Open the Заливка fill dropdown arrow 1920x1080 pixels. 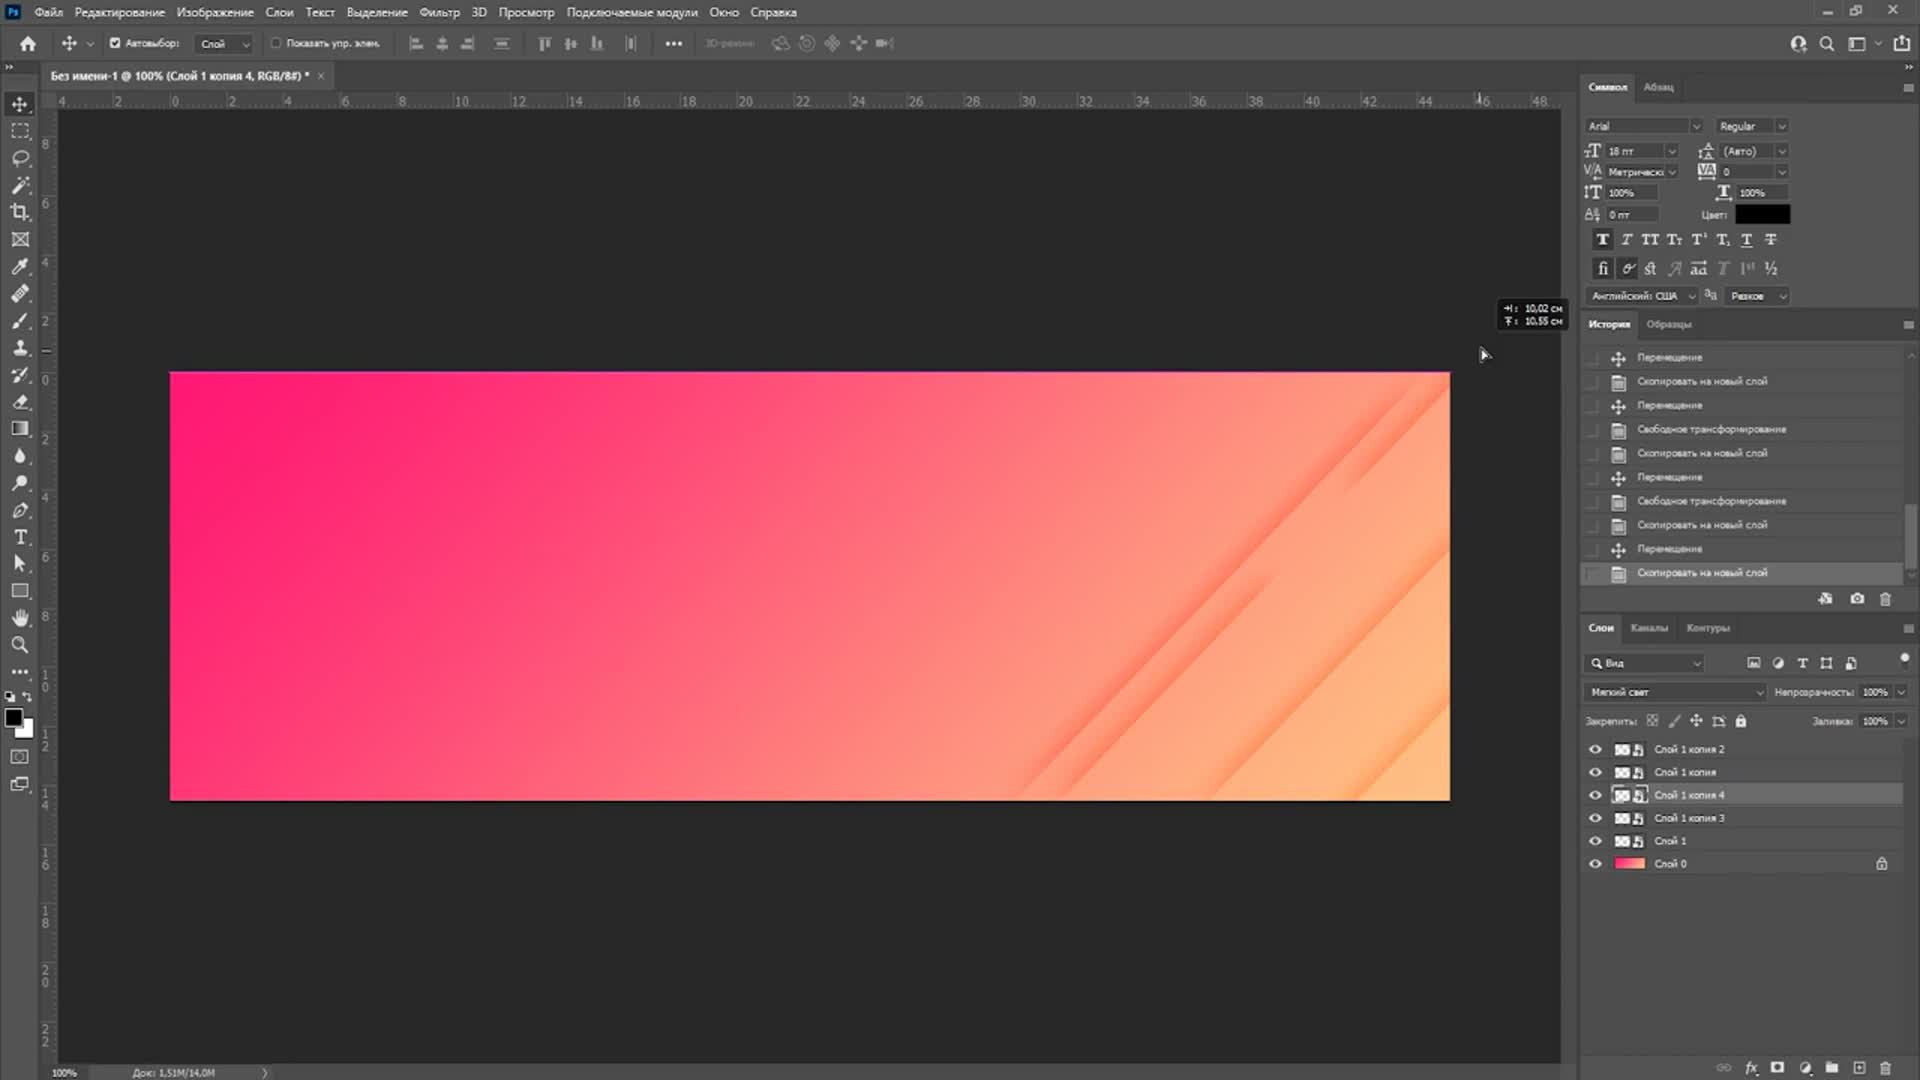[x=1901, y=721]
